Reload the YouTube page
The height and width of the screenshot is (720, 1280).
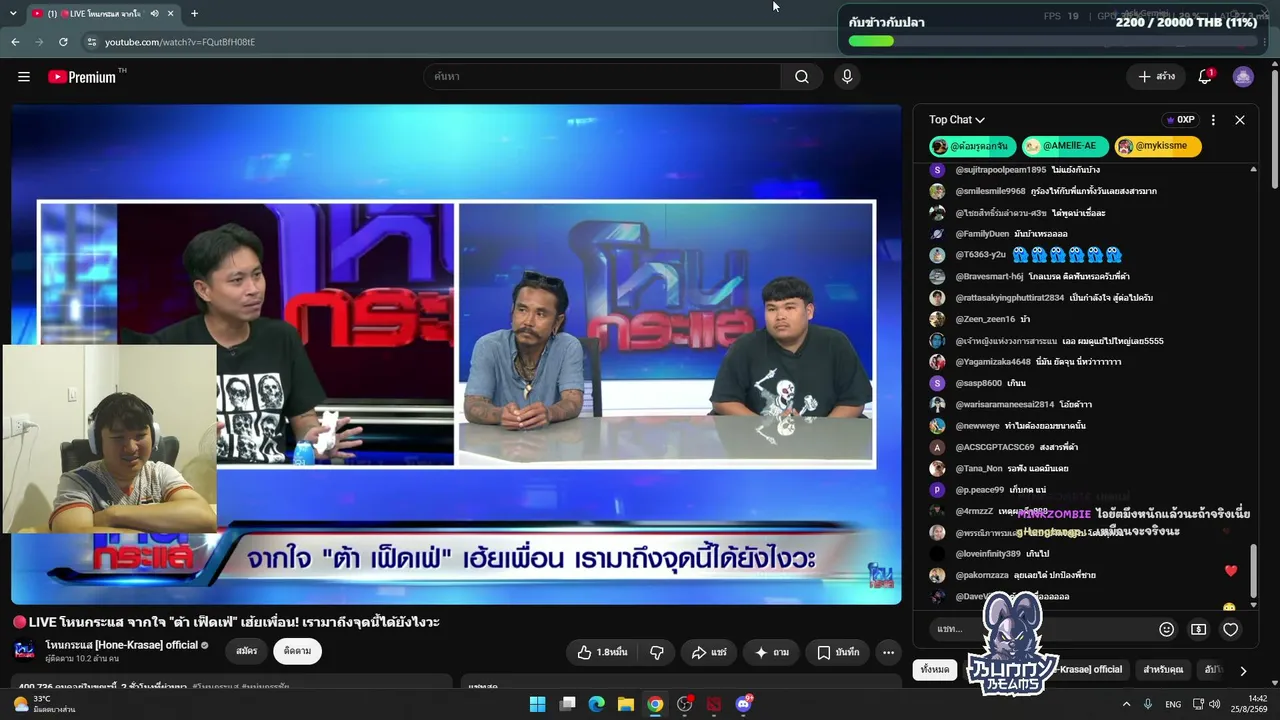pos(63,42)
